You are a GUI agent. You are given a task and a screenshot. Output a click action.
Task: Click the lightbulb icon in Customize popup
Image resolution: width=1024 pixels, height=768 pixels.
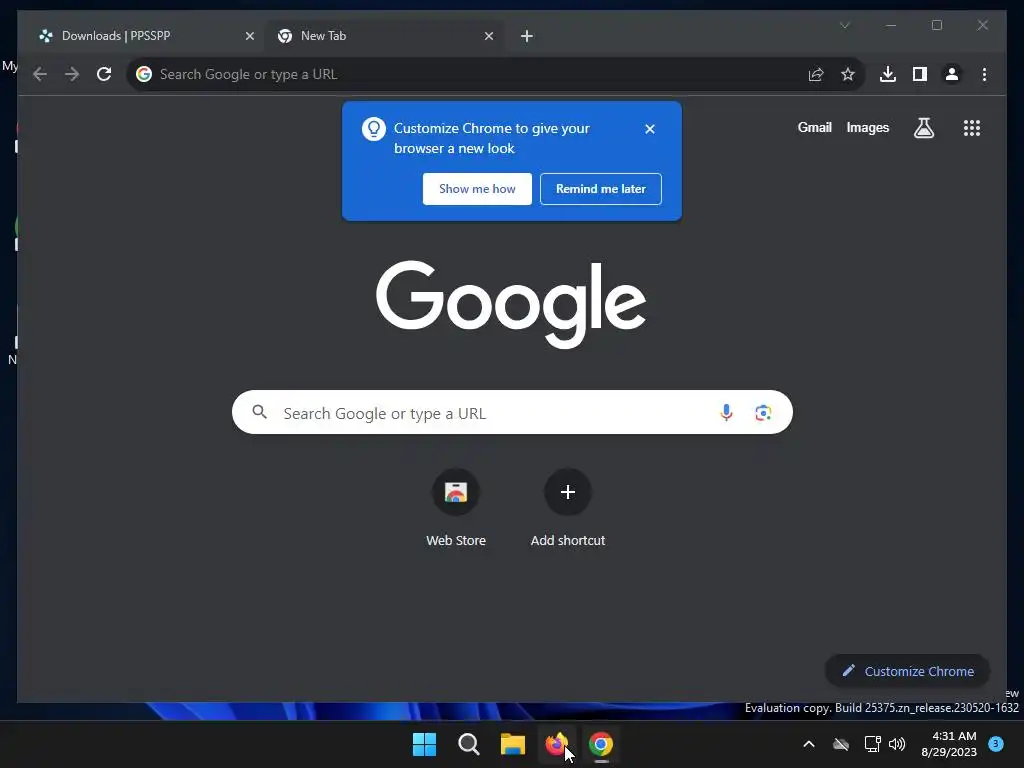[x=374, y=129]
